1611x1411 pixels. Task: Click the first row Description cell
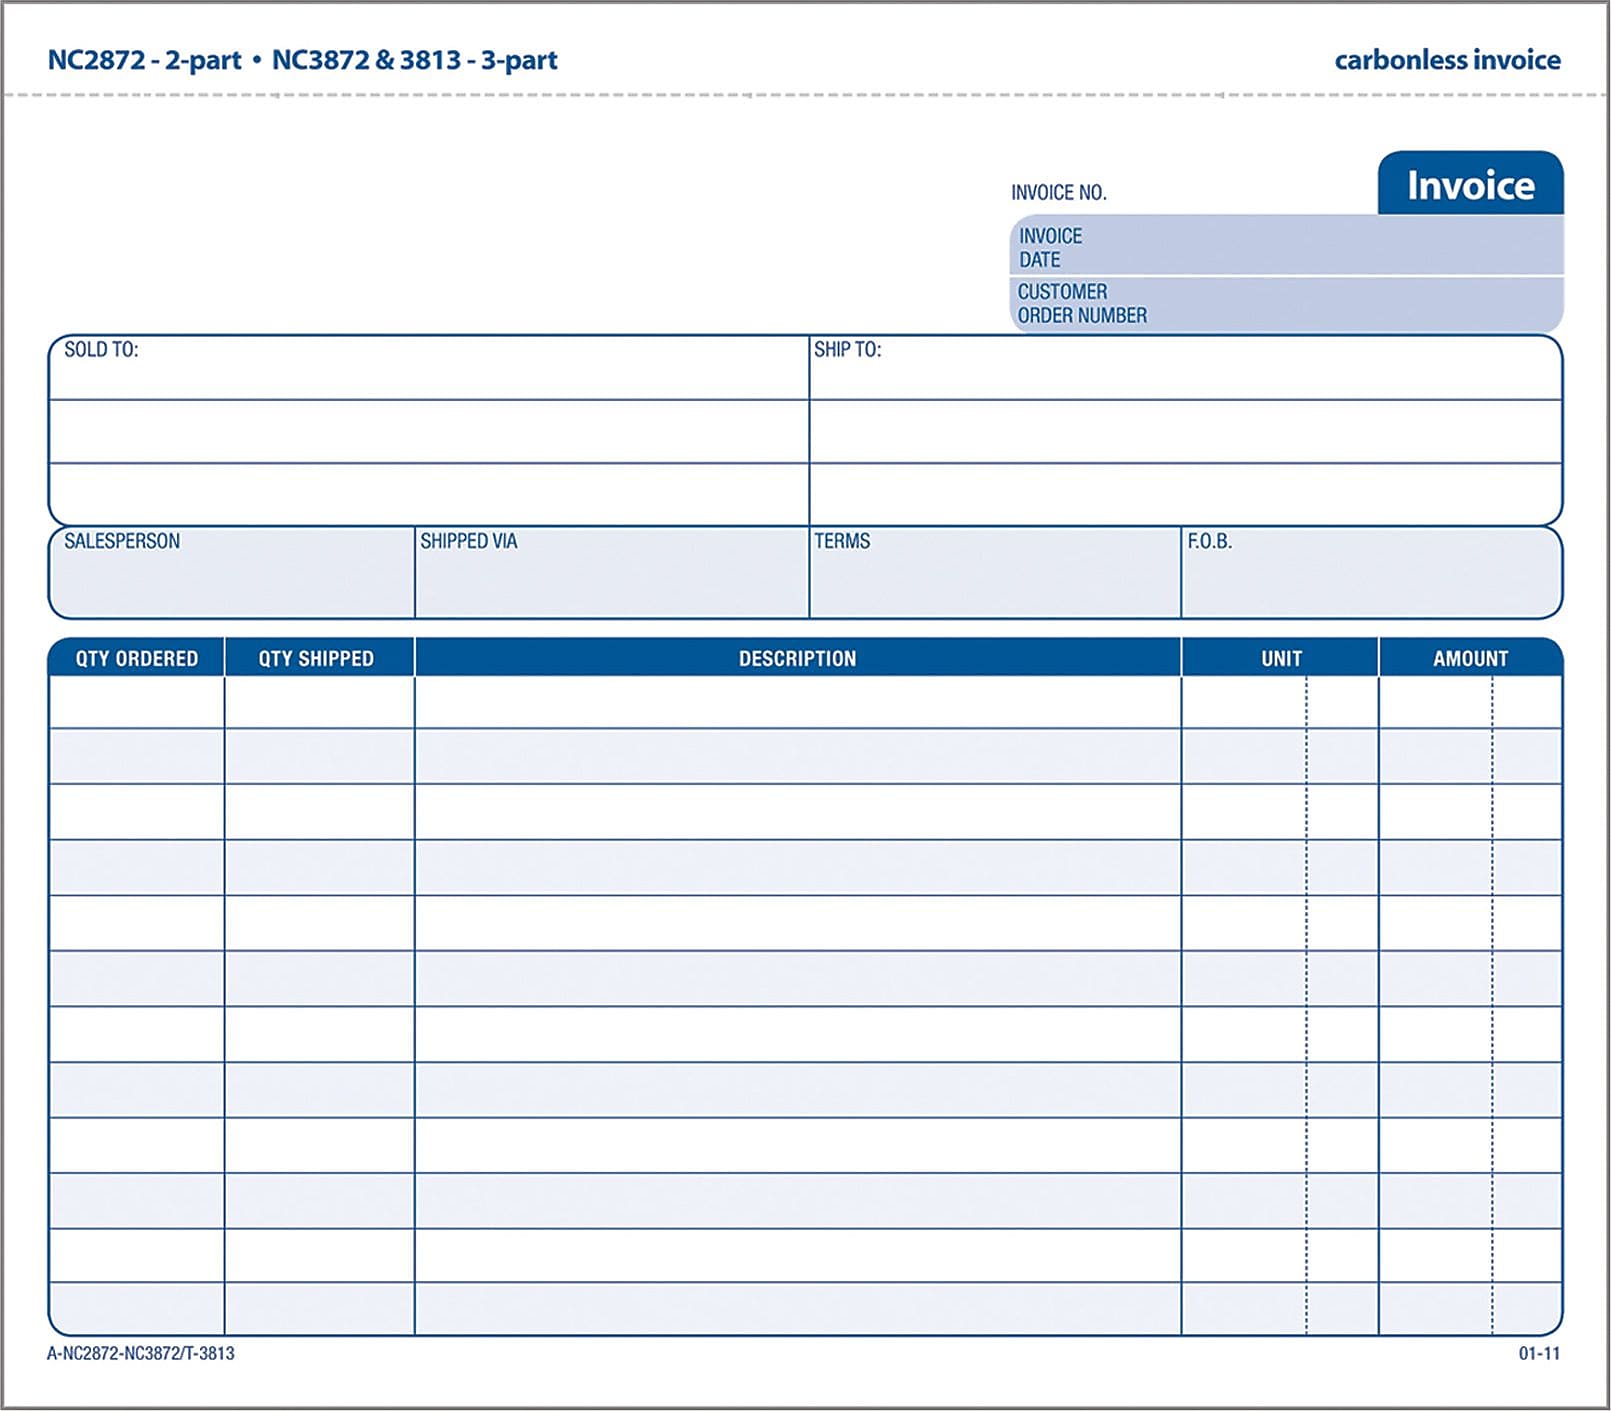pyautogui.click(x=797, y=703)
